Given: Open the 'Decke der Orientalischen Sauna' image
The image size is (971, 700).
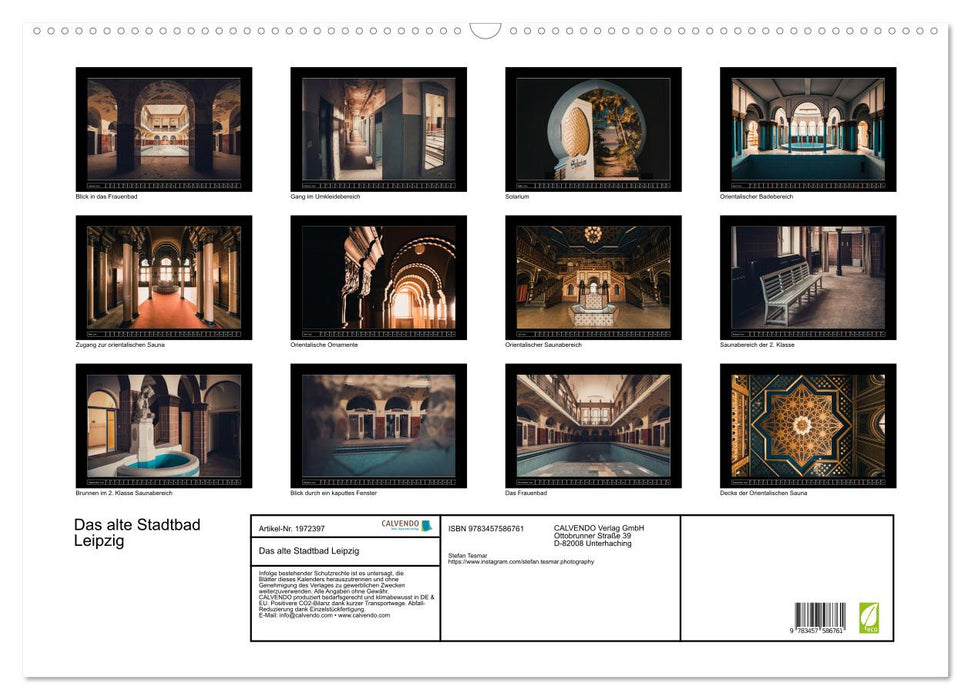Looking at the screenshot, I should (x=808, y=426).
